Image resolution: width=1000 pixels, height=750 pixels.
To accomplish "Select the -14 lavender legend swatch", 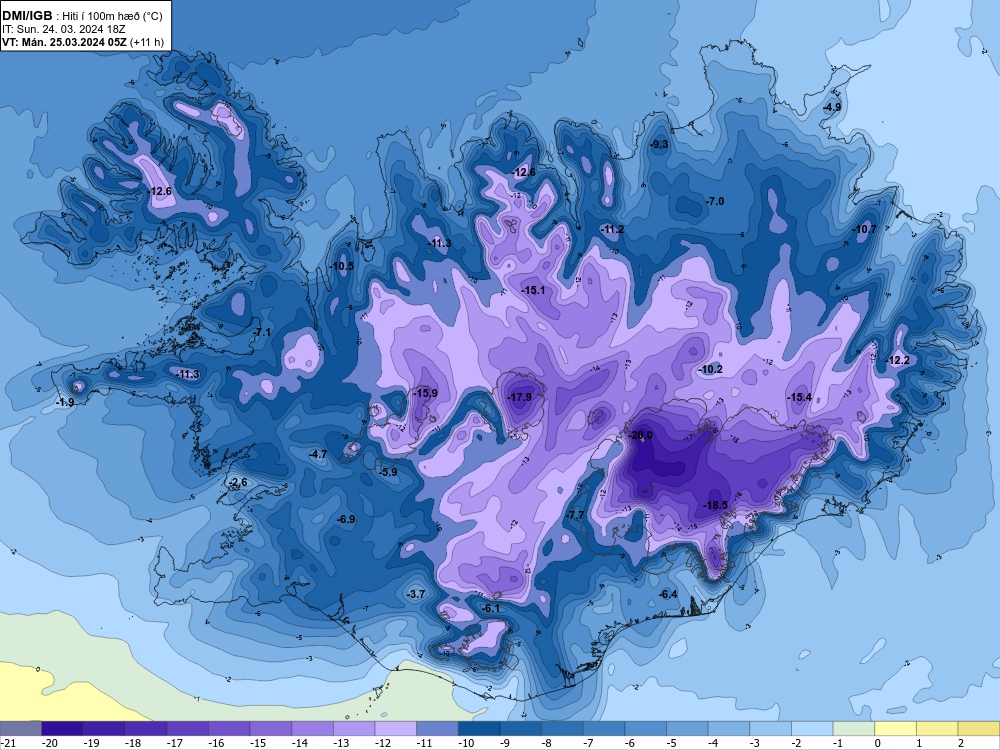I will [x=312, y=728].
